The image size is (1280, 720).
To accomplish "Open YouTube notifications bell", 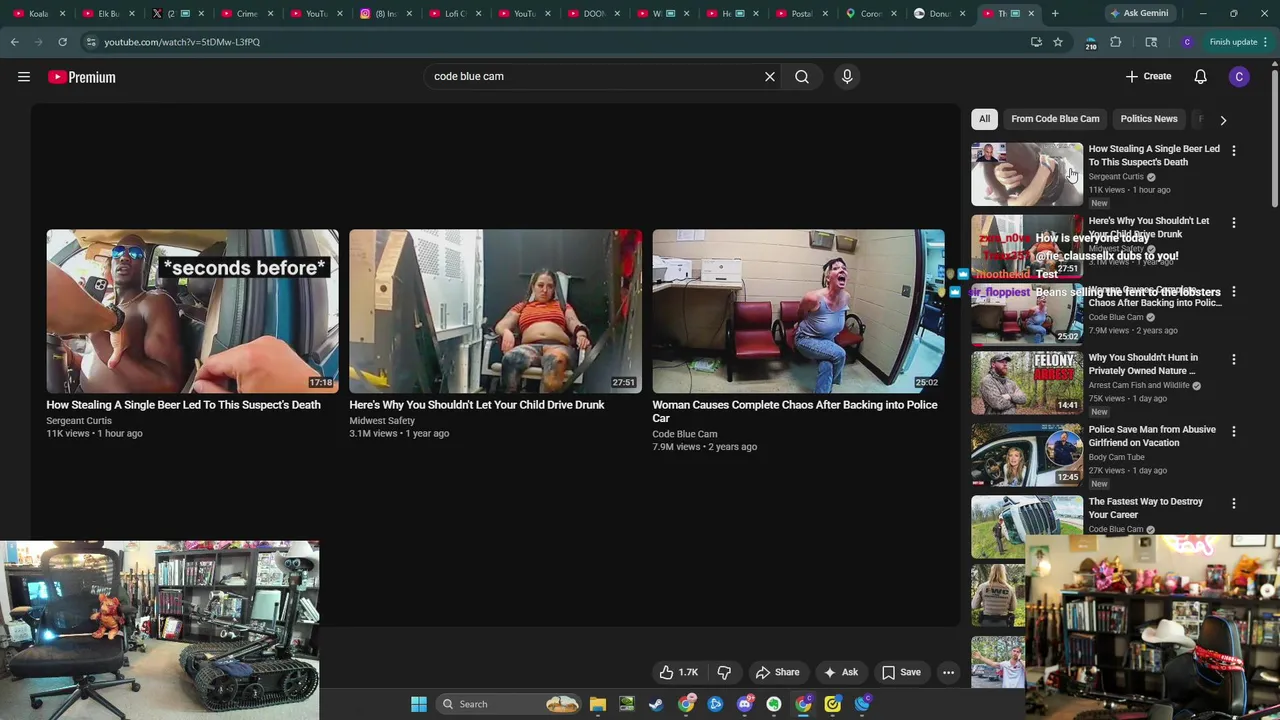I will pyautogui.click(x=1200, y=77).
